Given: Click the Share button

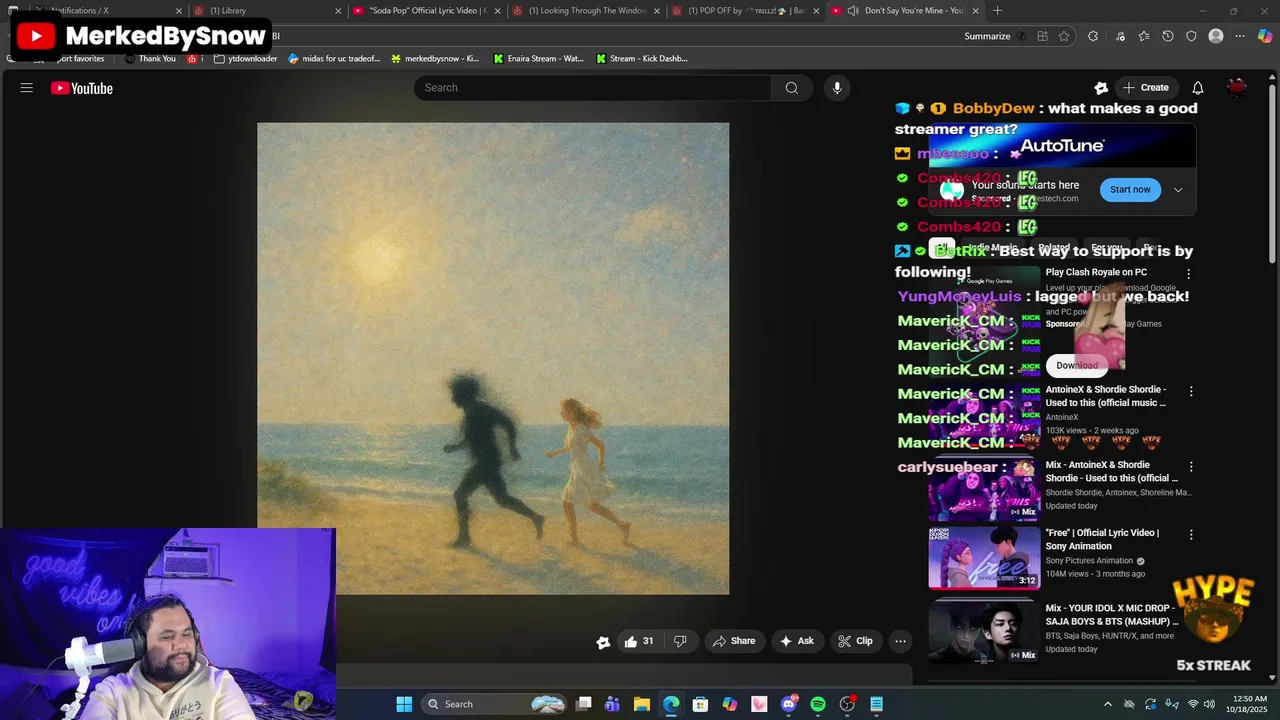Looking at the screenshot, I should tap(733, 641).
